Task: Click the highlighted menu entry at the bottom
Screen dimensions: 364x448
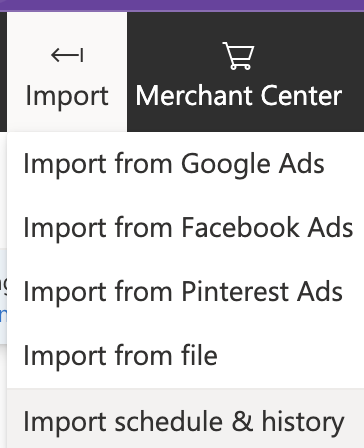Action: pos(185,419)
